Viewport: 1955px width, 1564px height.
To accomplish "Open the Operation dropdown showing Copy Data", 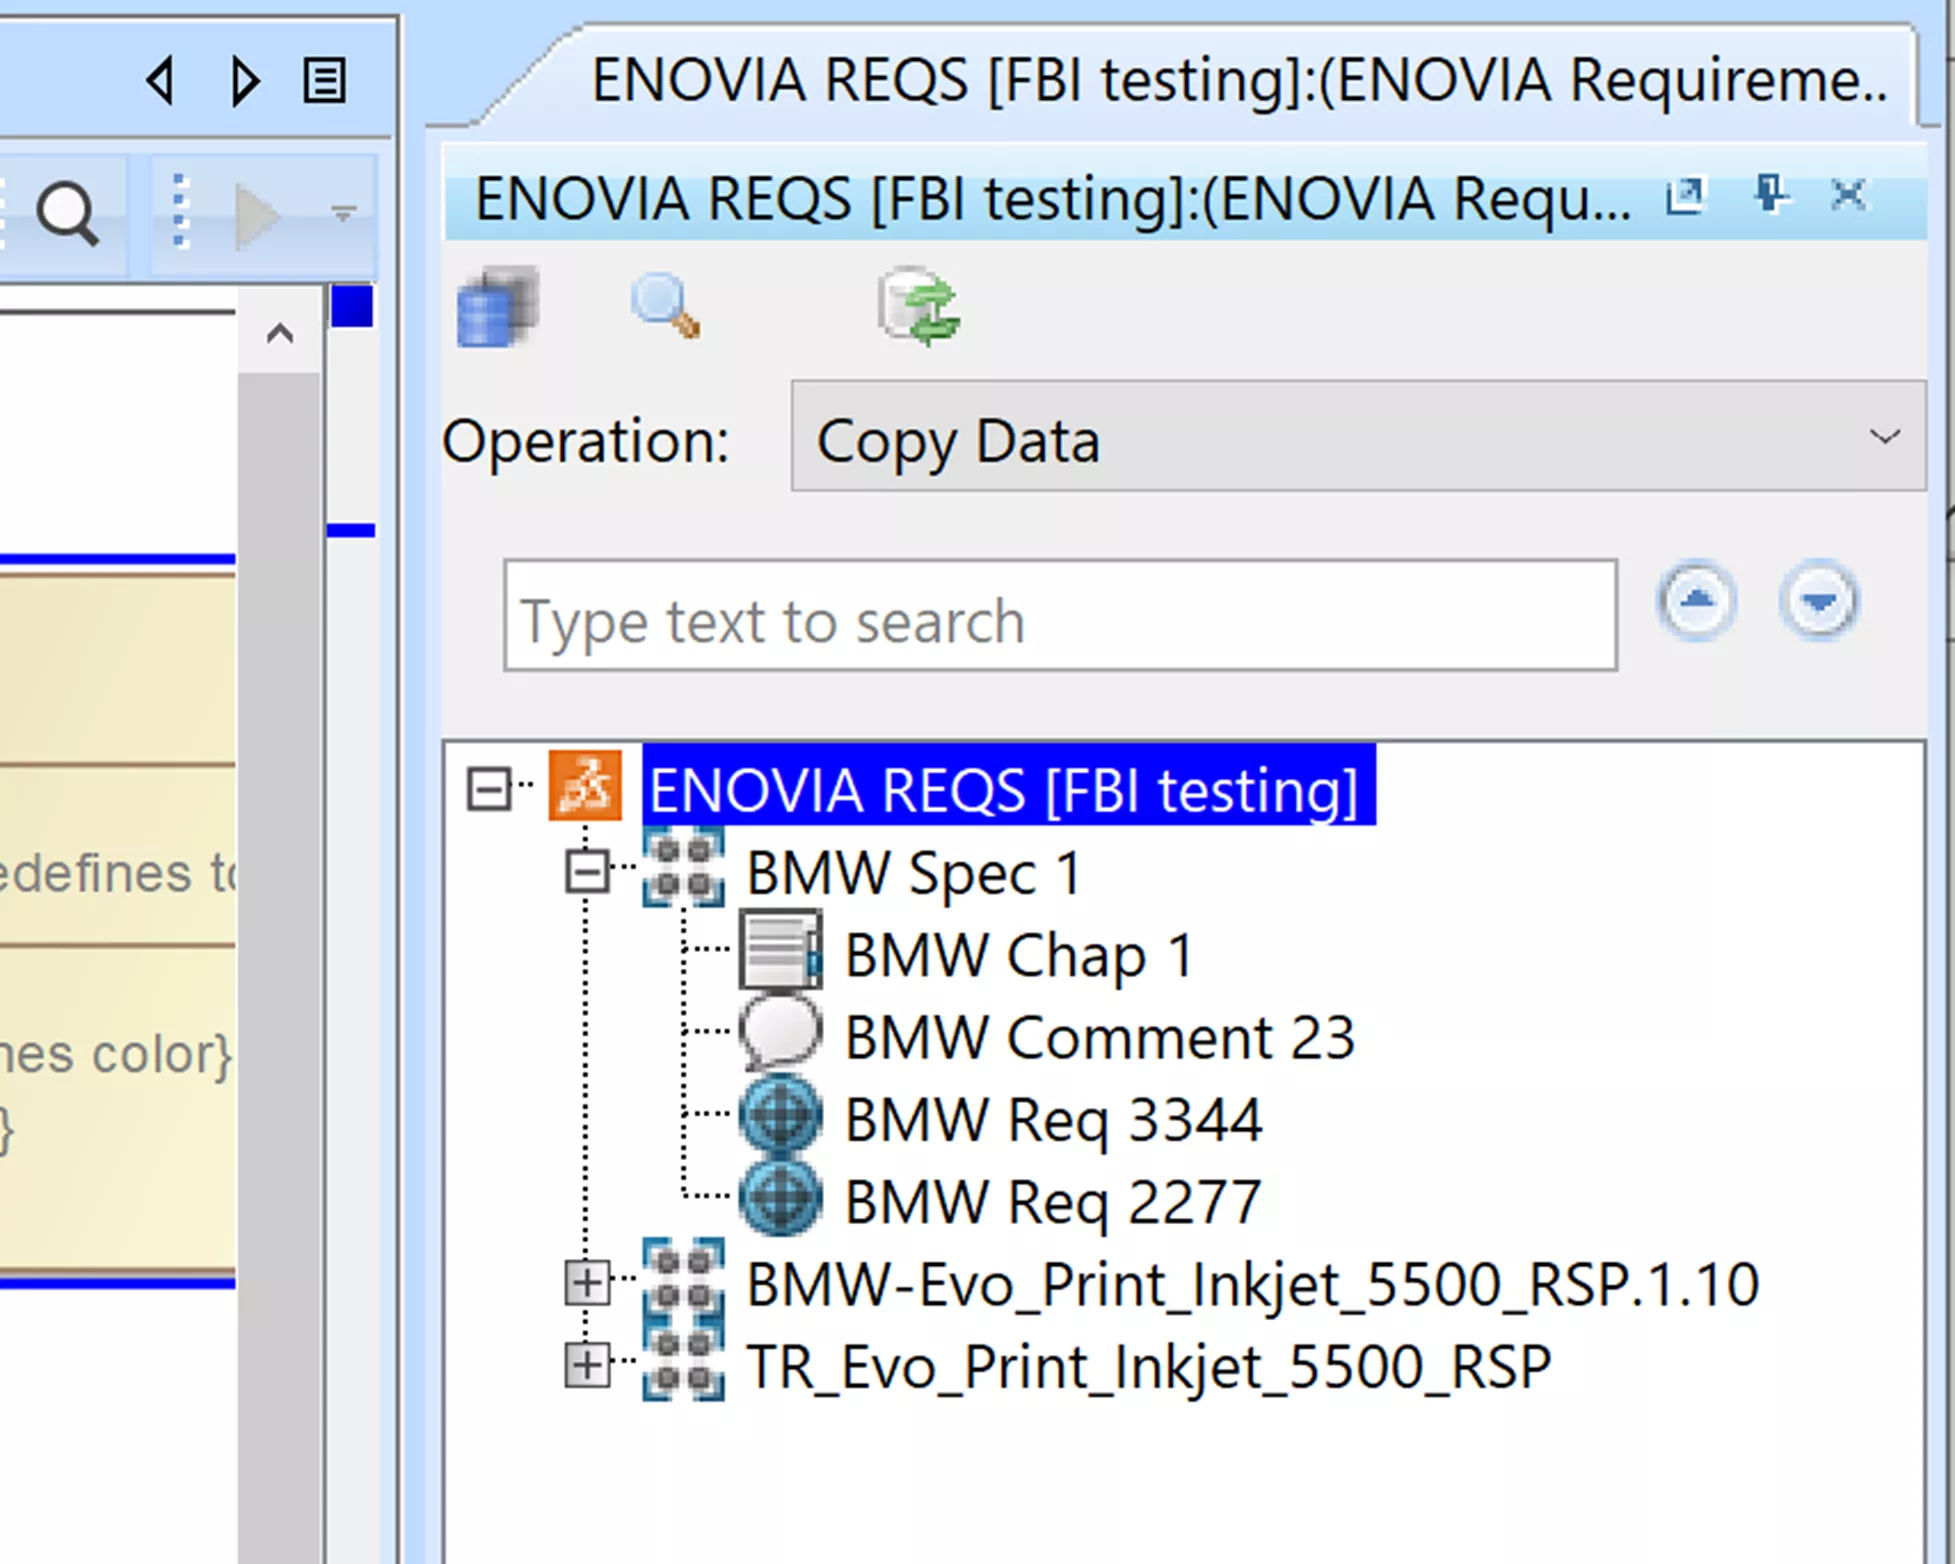I will point(1358,436).
